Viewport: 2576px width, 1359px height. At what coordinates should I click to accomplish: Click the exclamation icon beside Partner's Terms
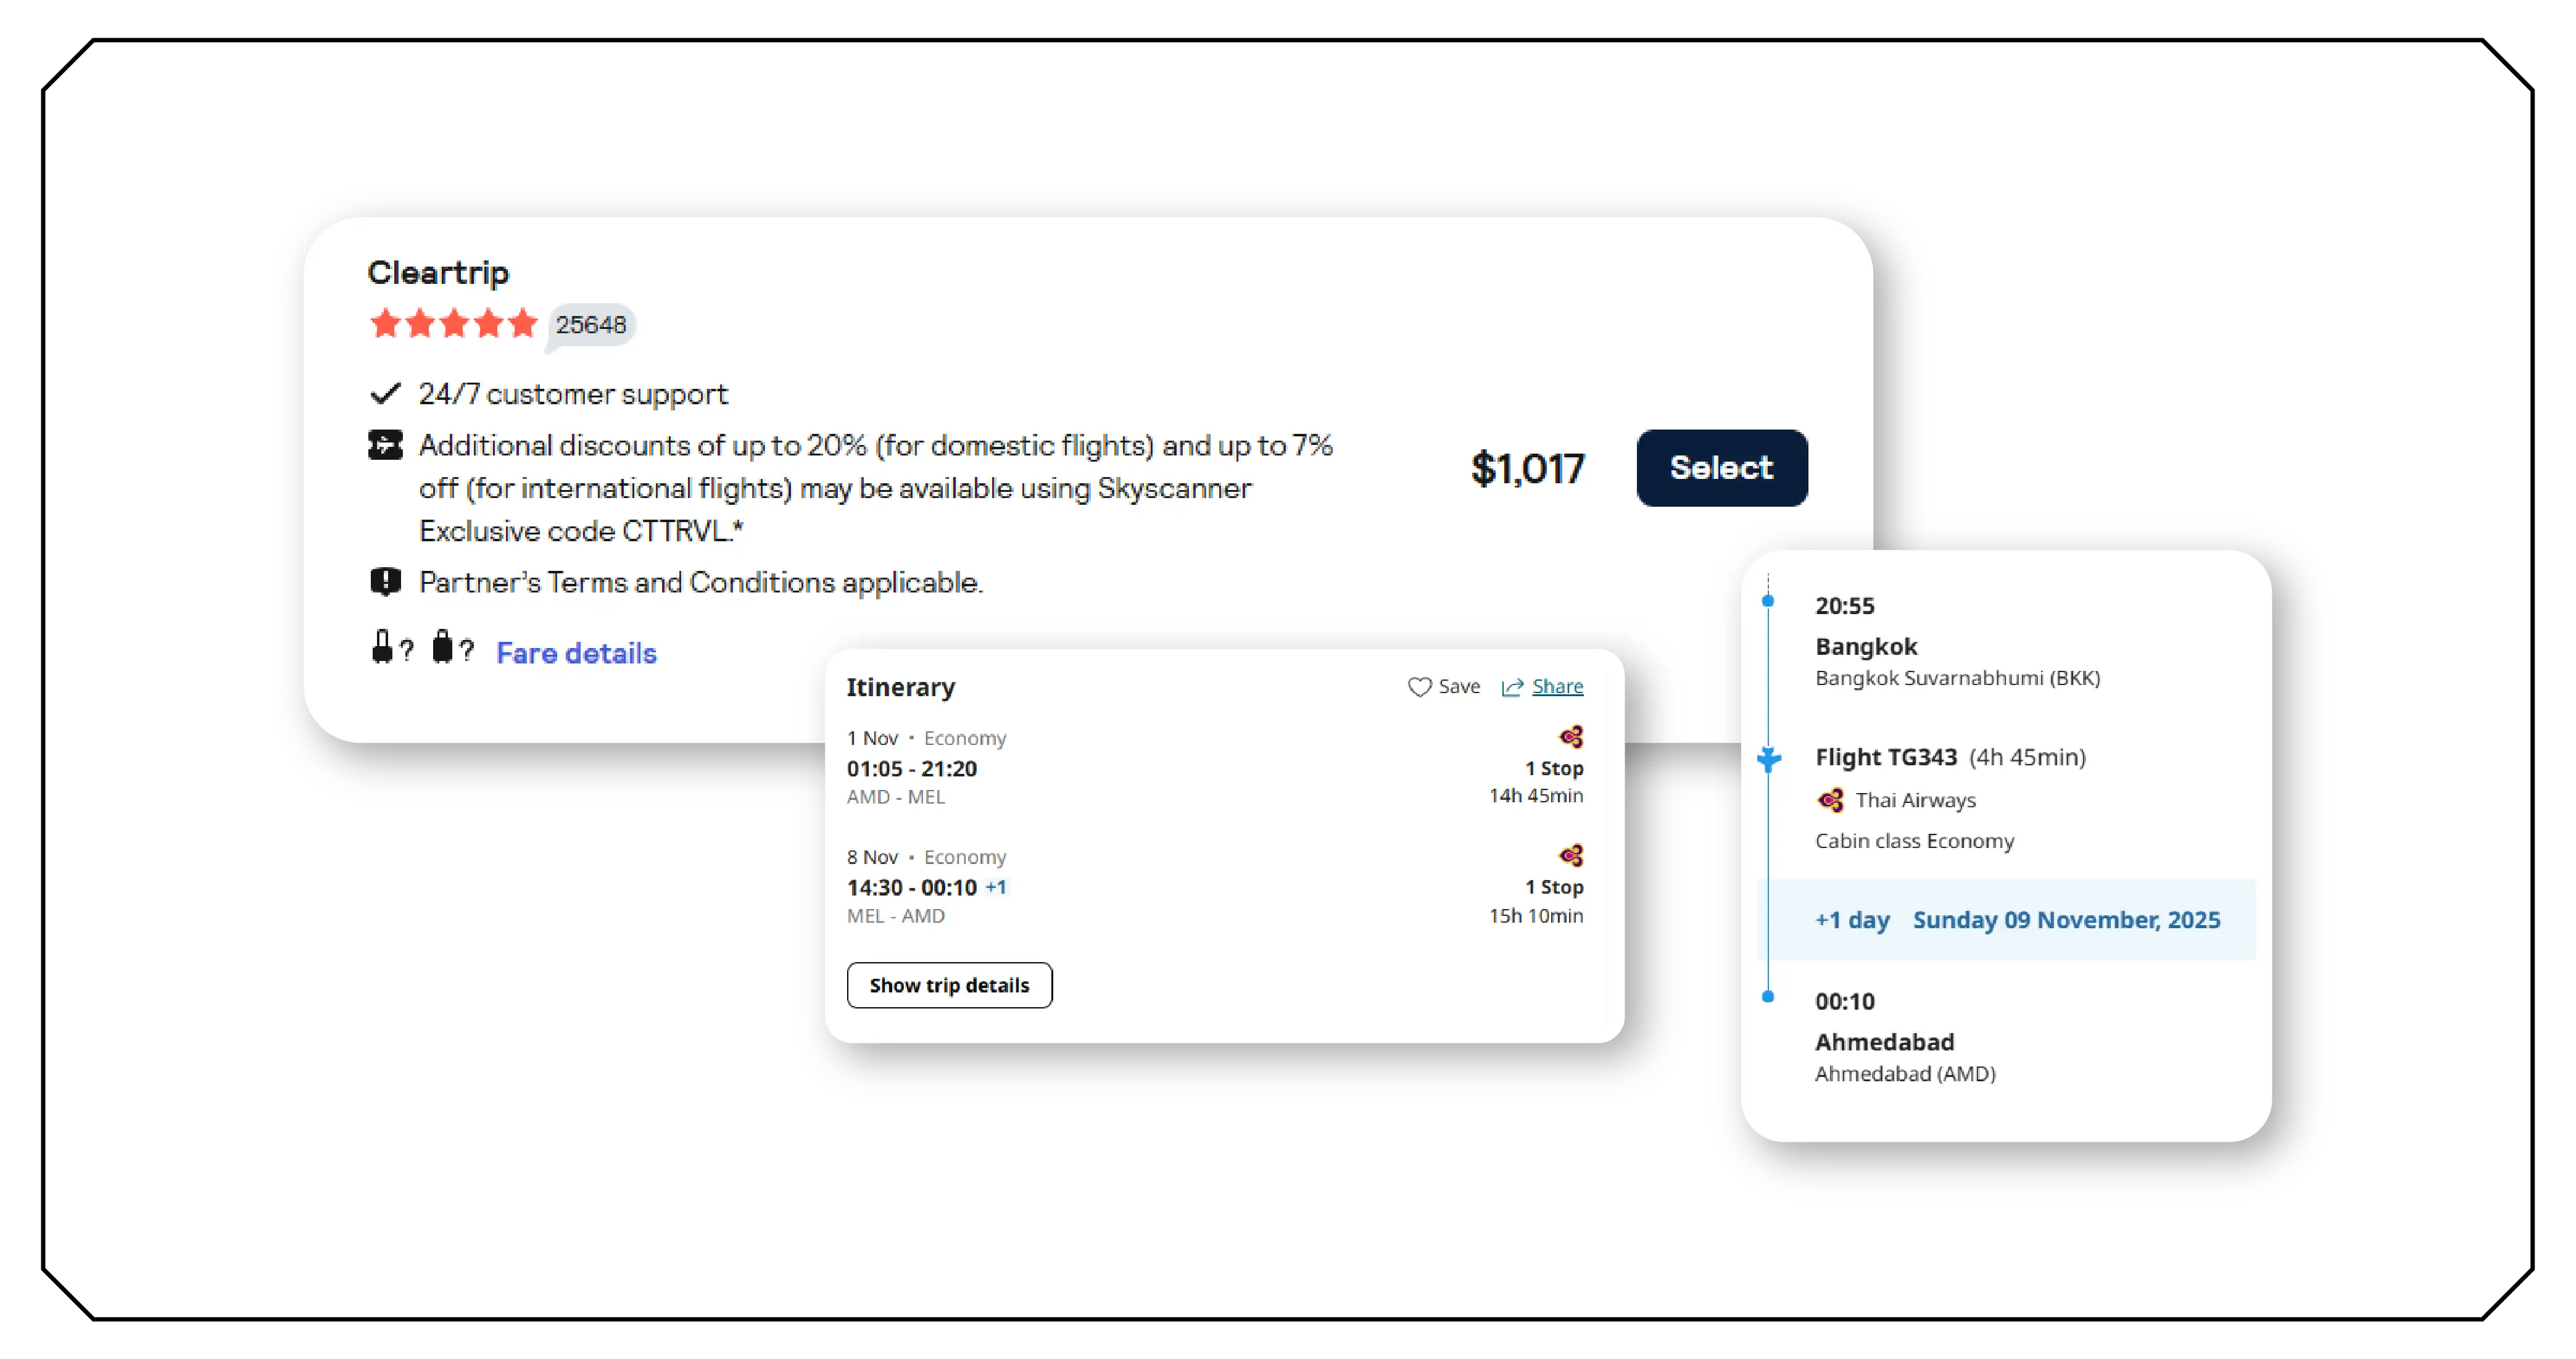(385, 580)
